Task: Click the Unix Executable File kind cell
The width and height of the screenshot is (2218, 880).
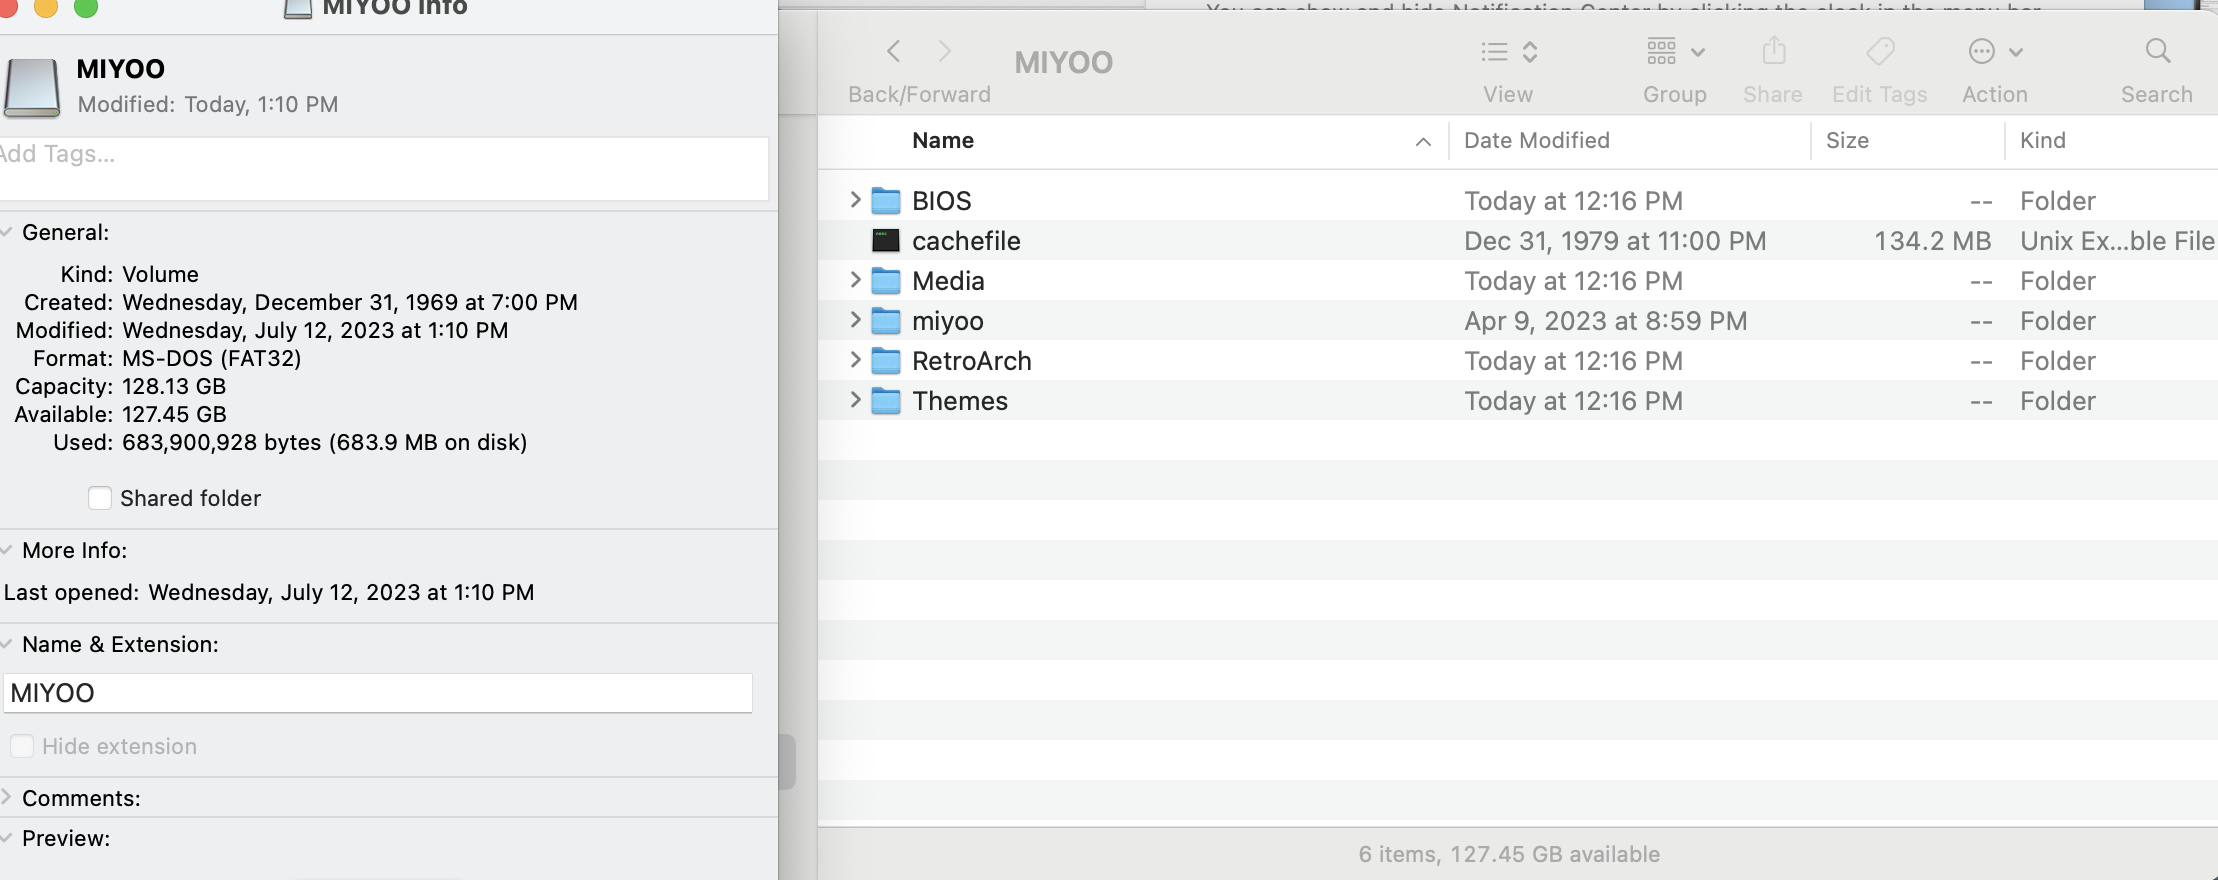Action: [2117, 241]
